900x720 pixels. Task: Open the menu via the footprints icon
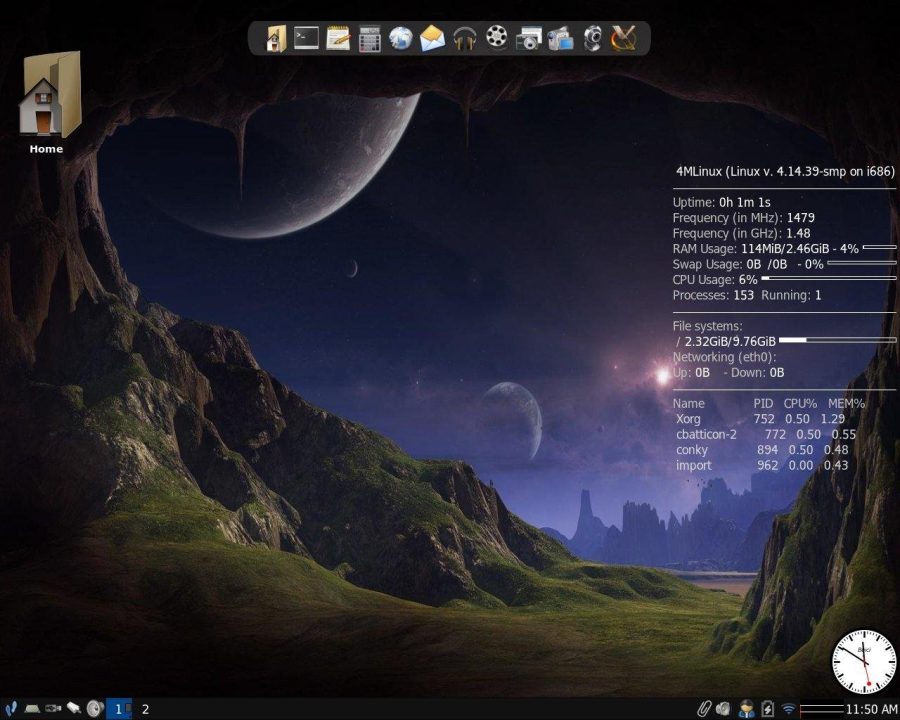tap(12, 708)
